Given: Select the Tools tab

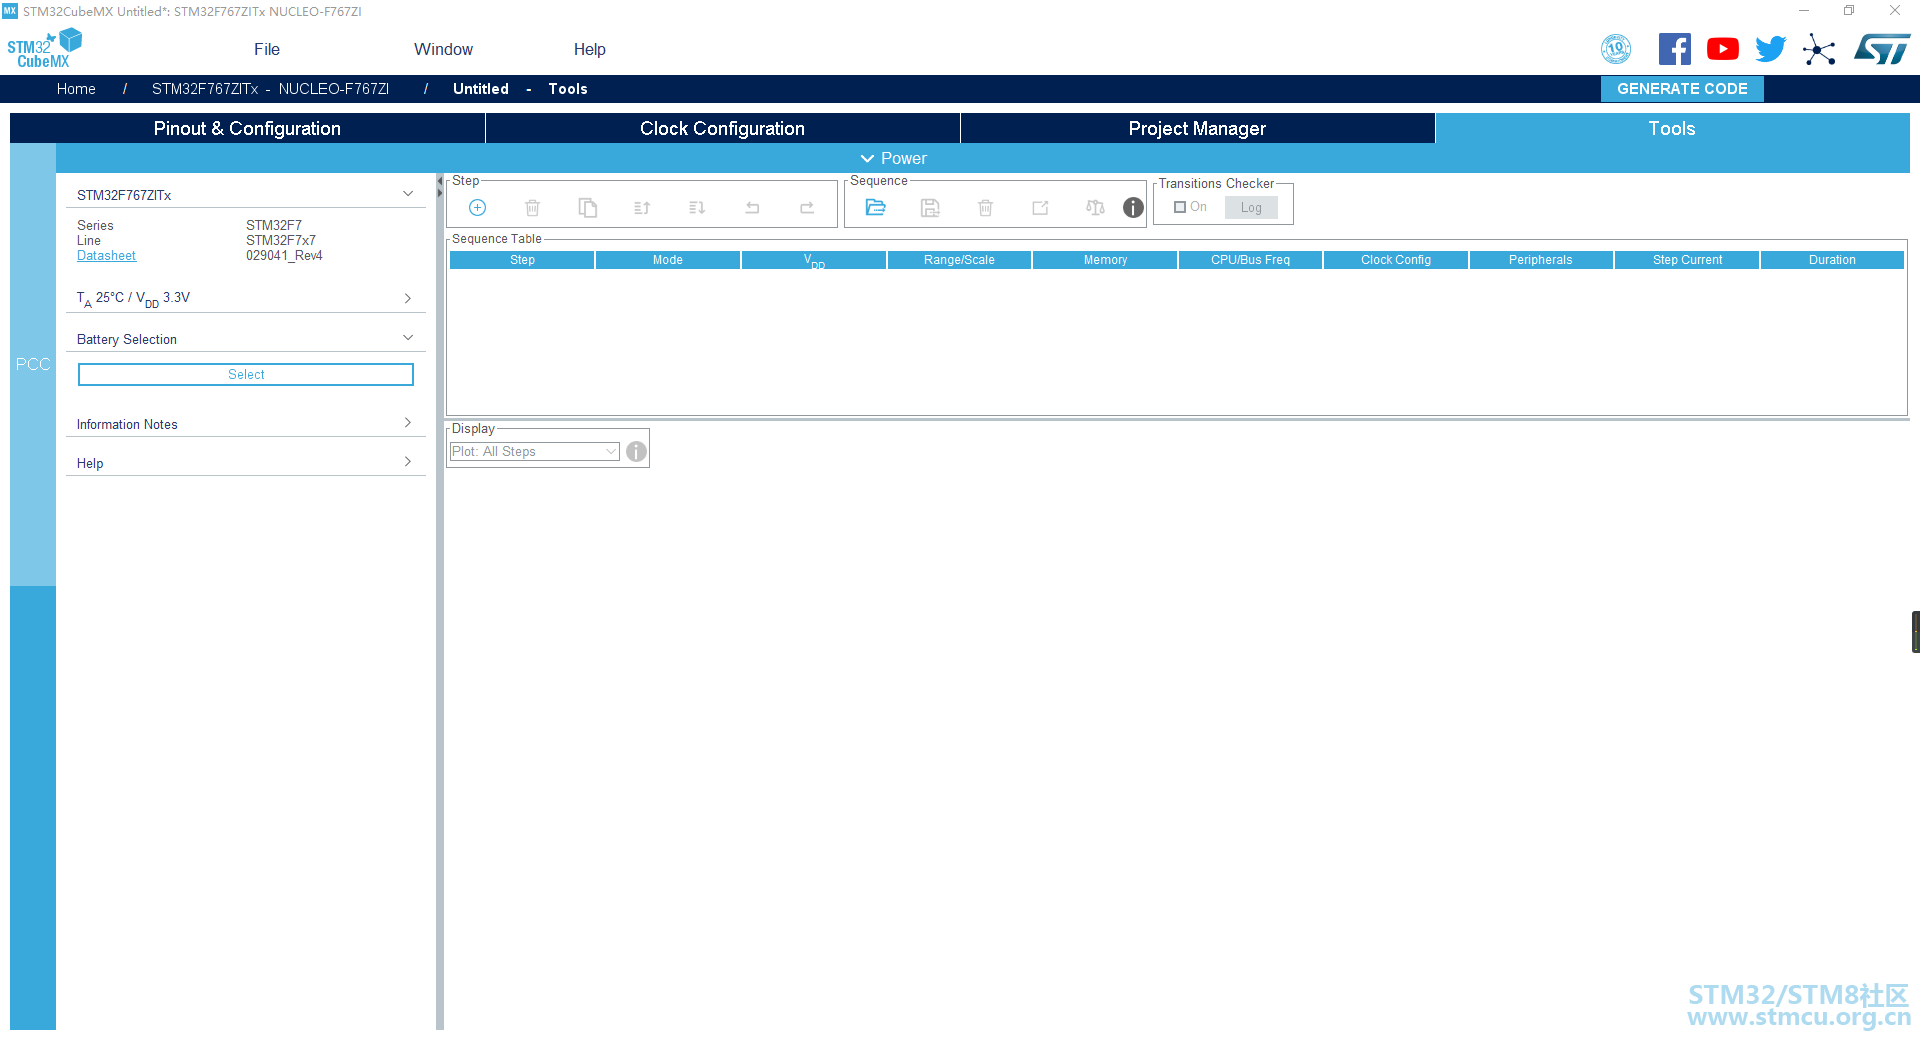Looking at the screenshot, I should [x=1672, y=128].
